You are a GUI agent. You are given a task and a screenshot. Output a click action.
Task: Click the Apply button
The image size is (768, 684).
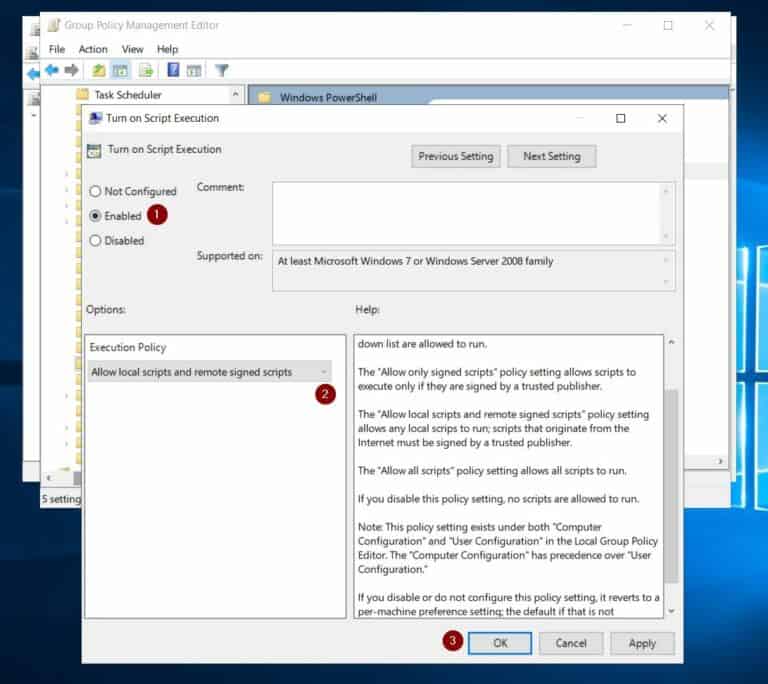[x=642, y=643]
